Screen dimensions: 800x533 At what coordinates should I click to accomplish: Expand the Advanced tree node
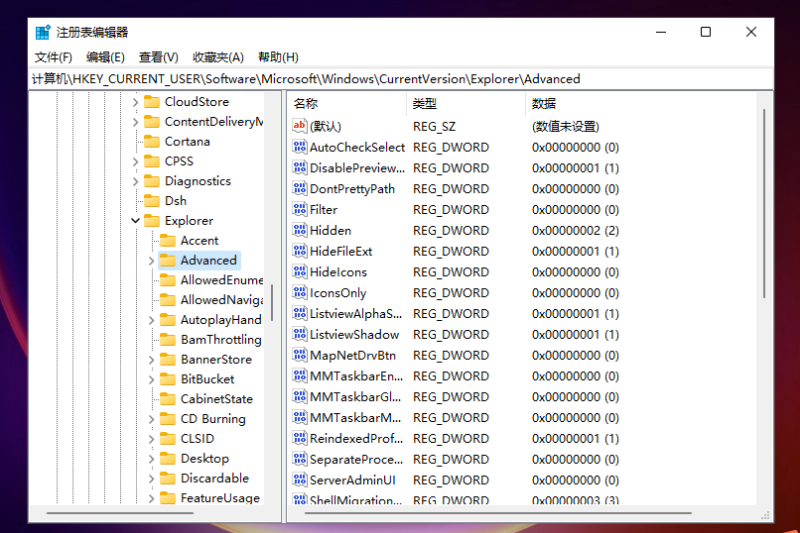pos(151,261)
